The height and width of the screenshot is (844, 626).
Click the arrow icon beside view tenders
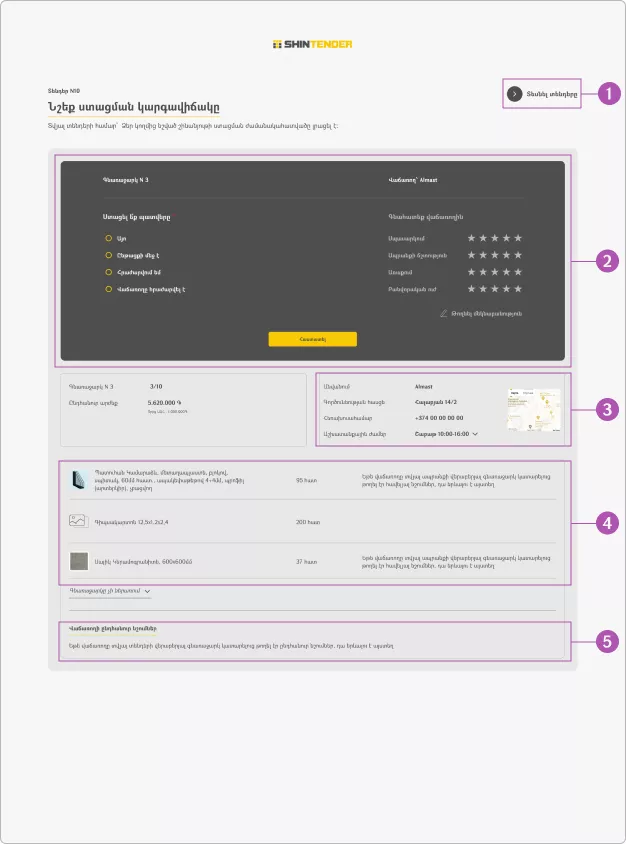pos(514,93)
